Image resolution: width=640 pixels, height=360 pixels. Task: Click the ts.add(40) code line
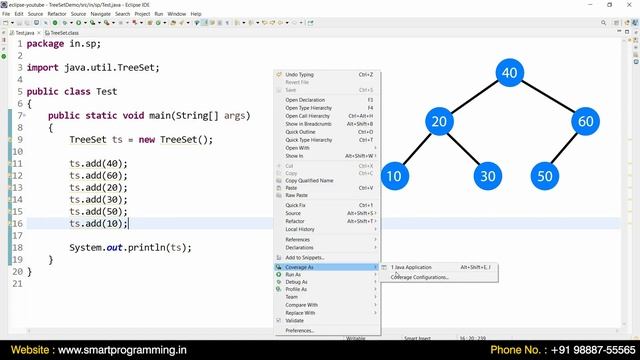pyautogui.click(x=98, y=164)
